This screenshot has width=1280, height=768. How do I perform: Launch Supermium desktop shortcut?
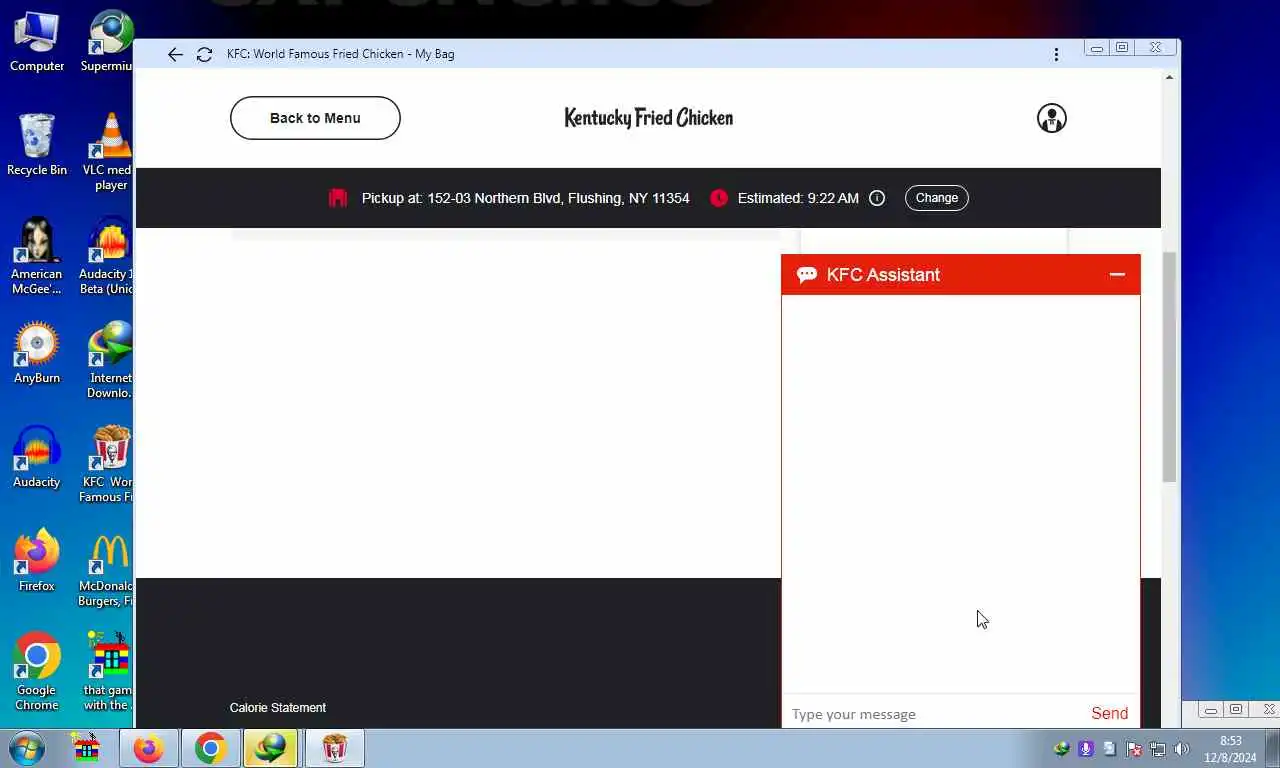pyautogui.click(x=108, y=41)
